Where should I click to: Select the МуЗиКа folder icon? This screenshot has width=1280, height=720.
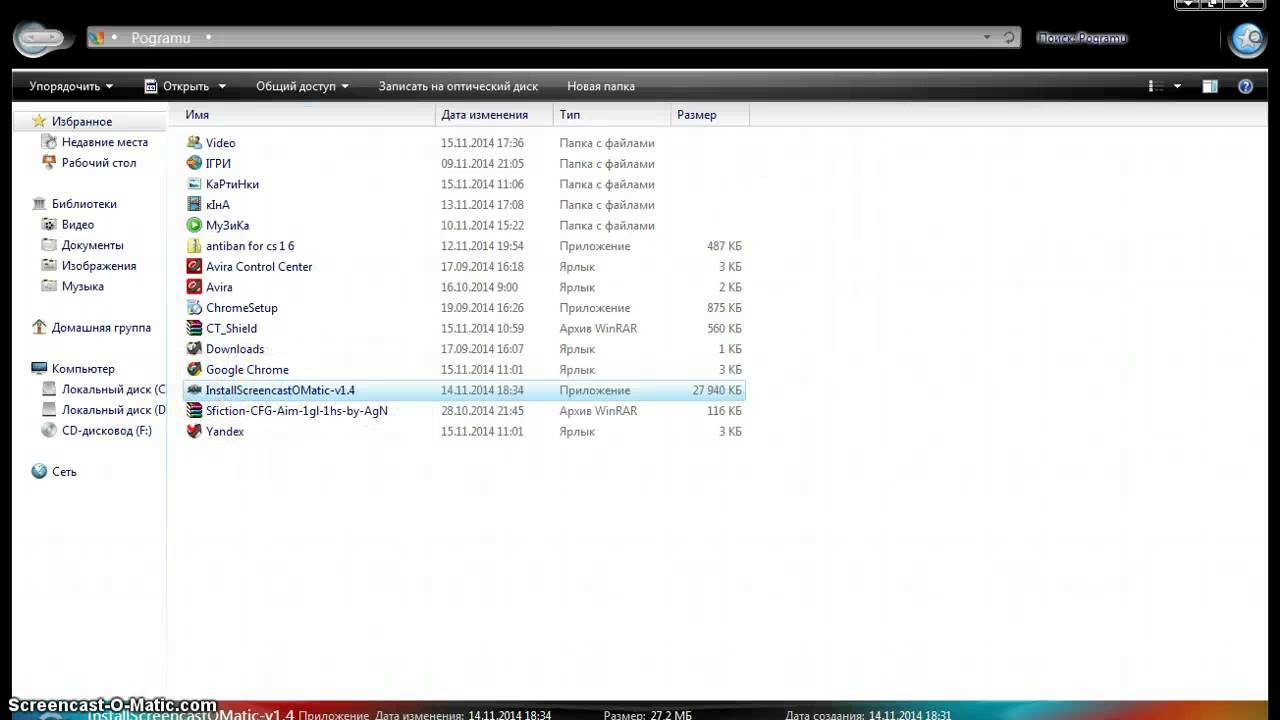194,225
